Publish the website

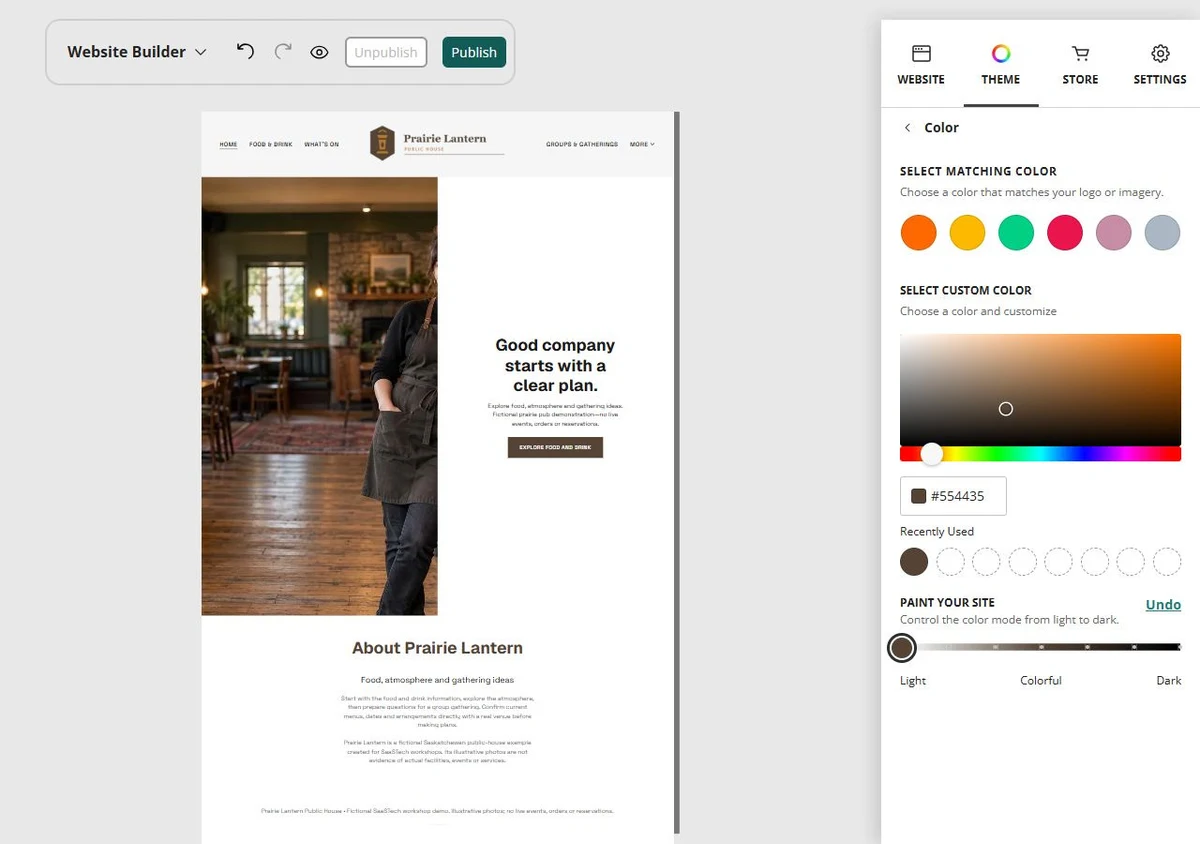[474, 52]
